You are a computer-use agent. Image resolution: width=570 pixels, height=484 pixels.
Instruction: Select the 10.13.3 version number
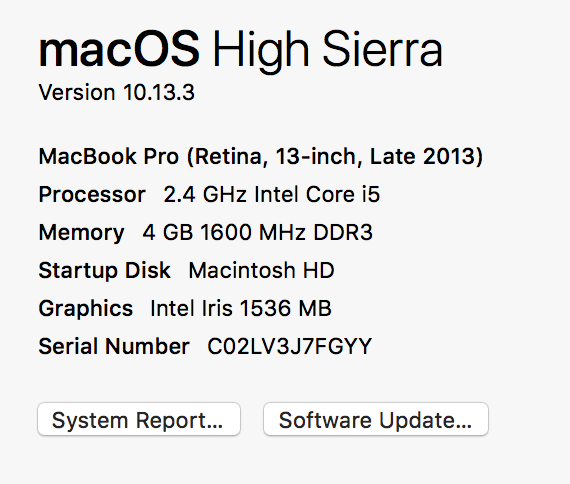click(159, 92)
